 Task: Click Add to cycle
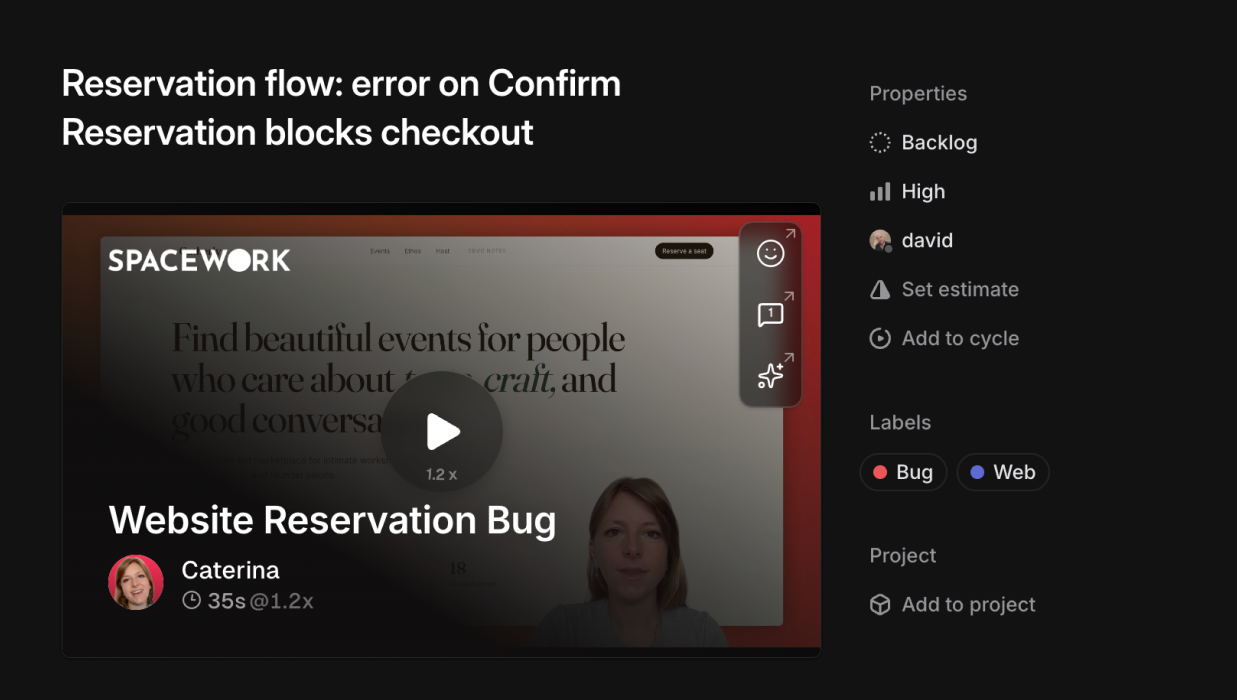tap(944, 338)
